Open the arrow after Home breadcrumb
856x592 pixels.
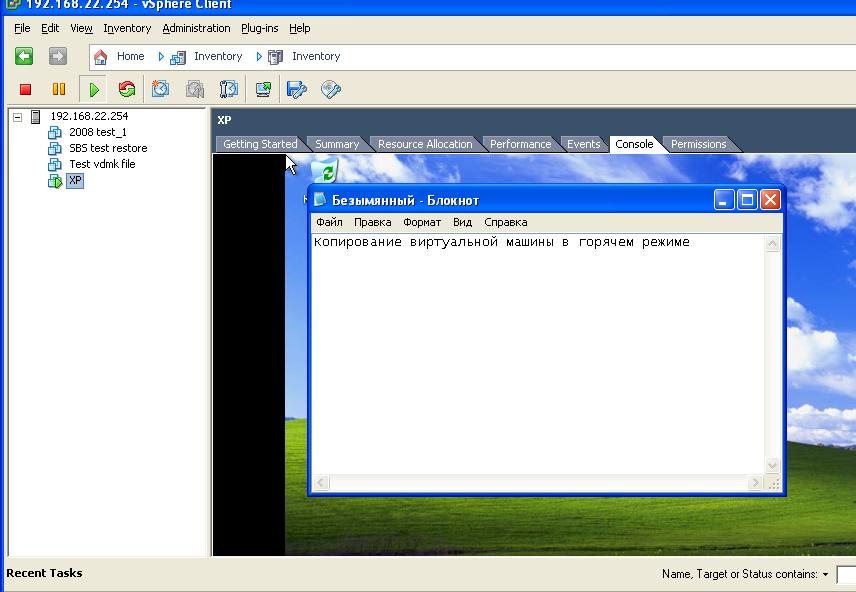tap(161, 56)
